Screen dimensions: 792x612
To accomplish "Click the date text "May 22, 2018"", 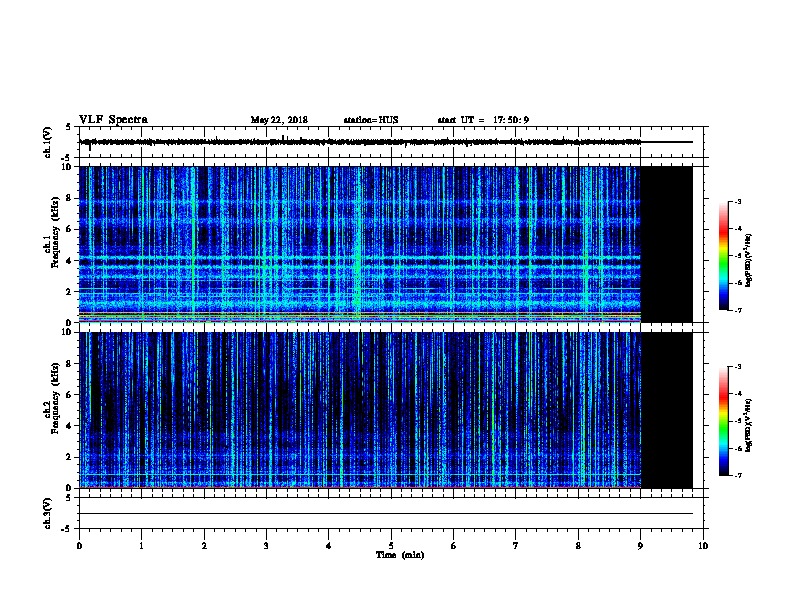I will [279, 120].
